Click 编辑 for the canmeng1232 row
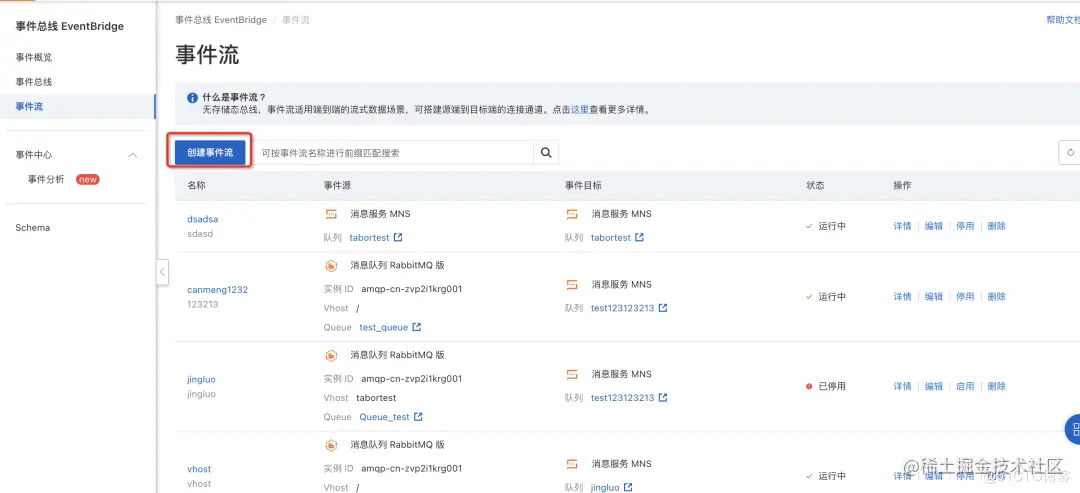 coord(934,297)
